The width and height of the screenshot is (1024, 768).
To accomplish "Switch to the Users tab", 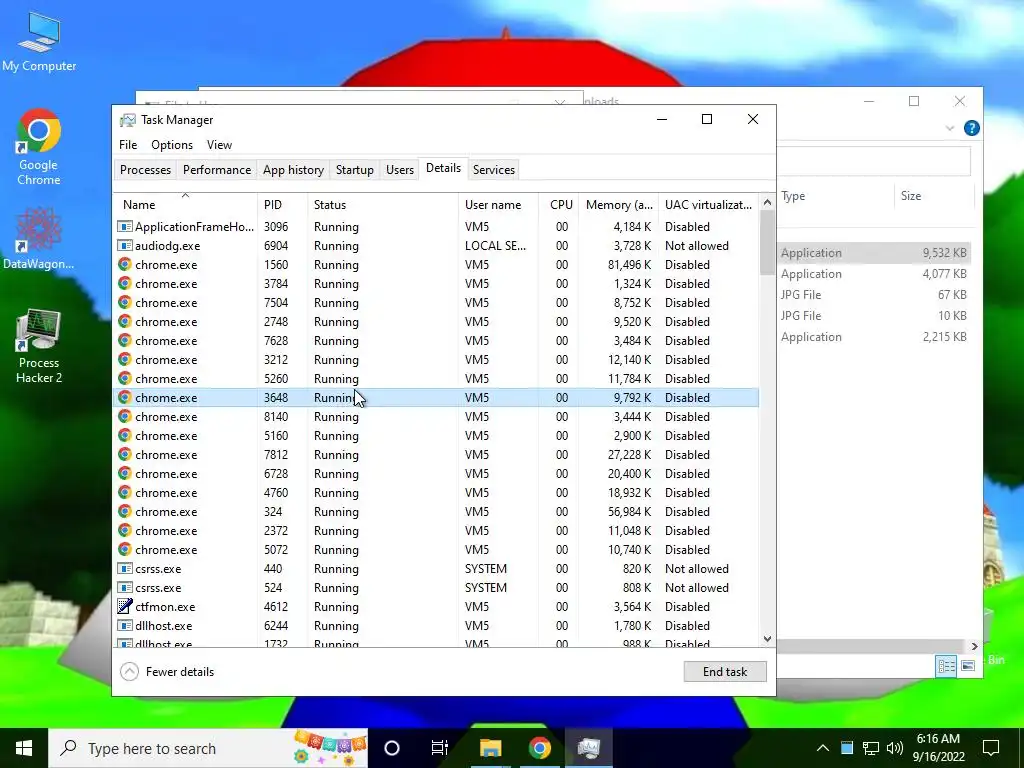I will coord(400,170).
